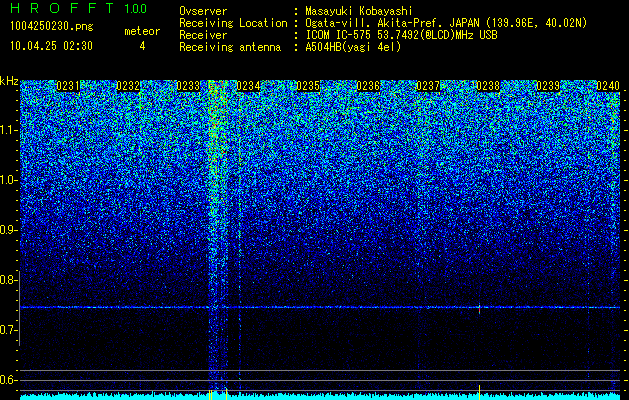Click the 0232 time marker
The image size is (629, 400).
(x=128, y=86)
